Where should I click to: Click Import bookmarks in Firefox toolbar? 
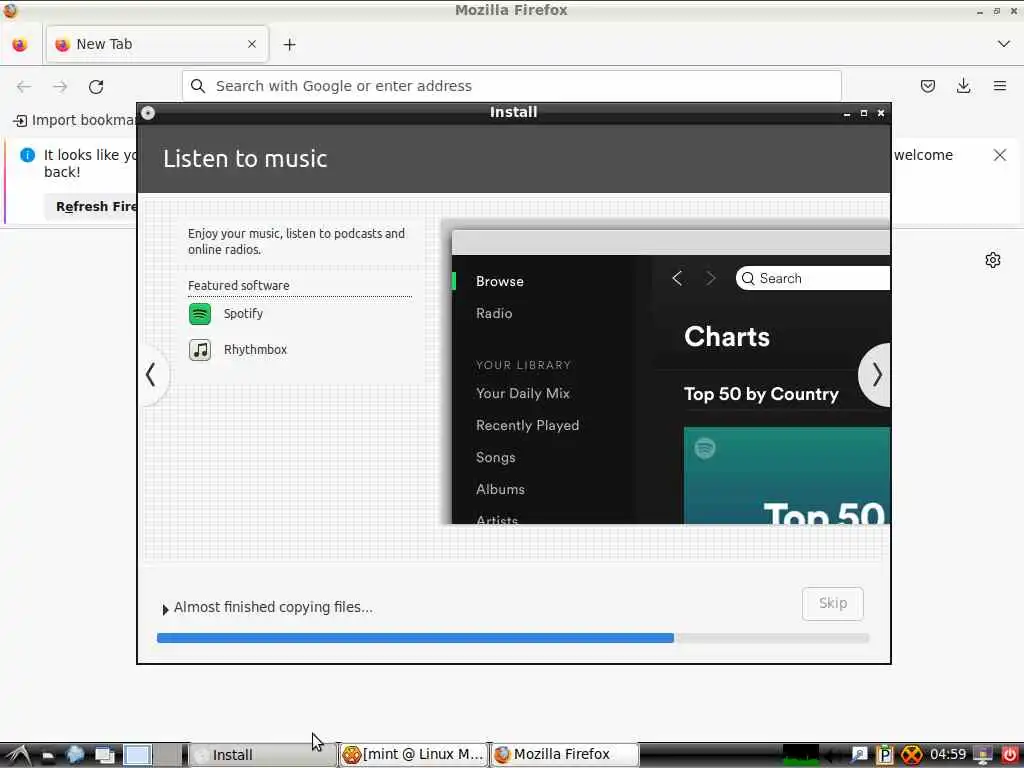(x=74, y=120)
